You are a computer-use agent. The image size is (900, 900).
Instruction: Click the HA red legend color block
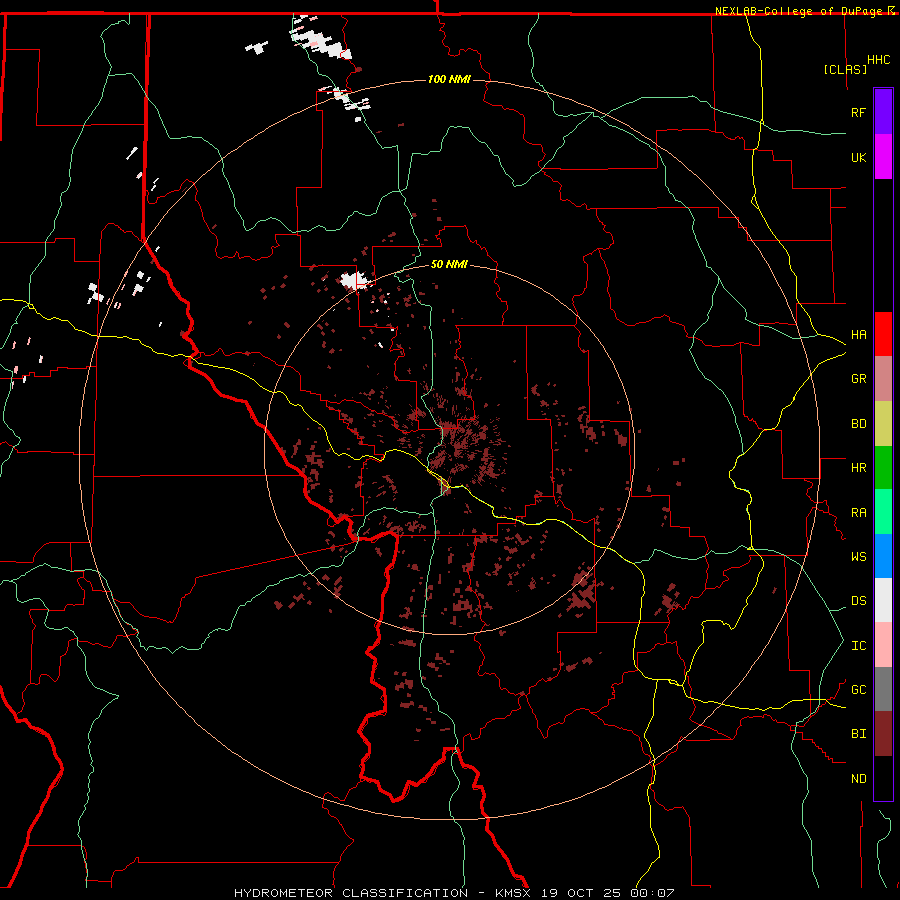click(883, 334)
